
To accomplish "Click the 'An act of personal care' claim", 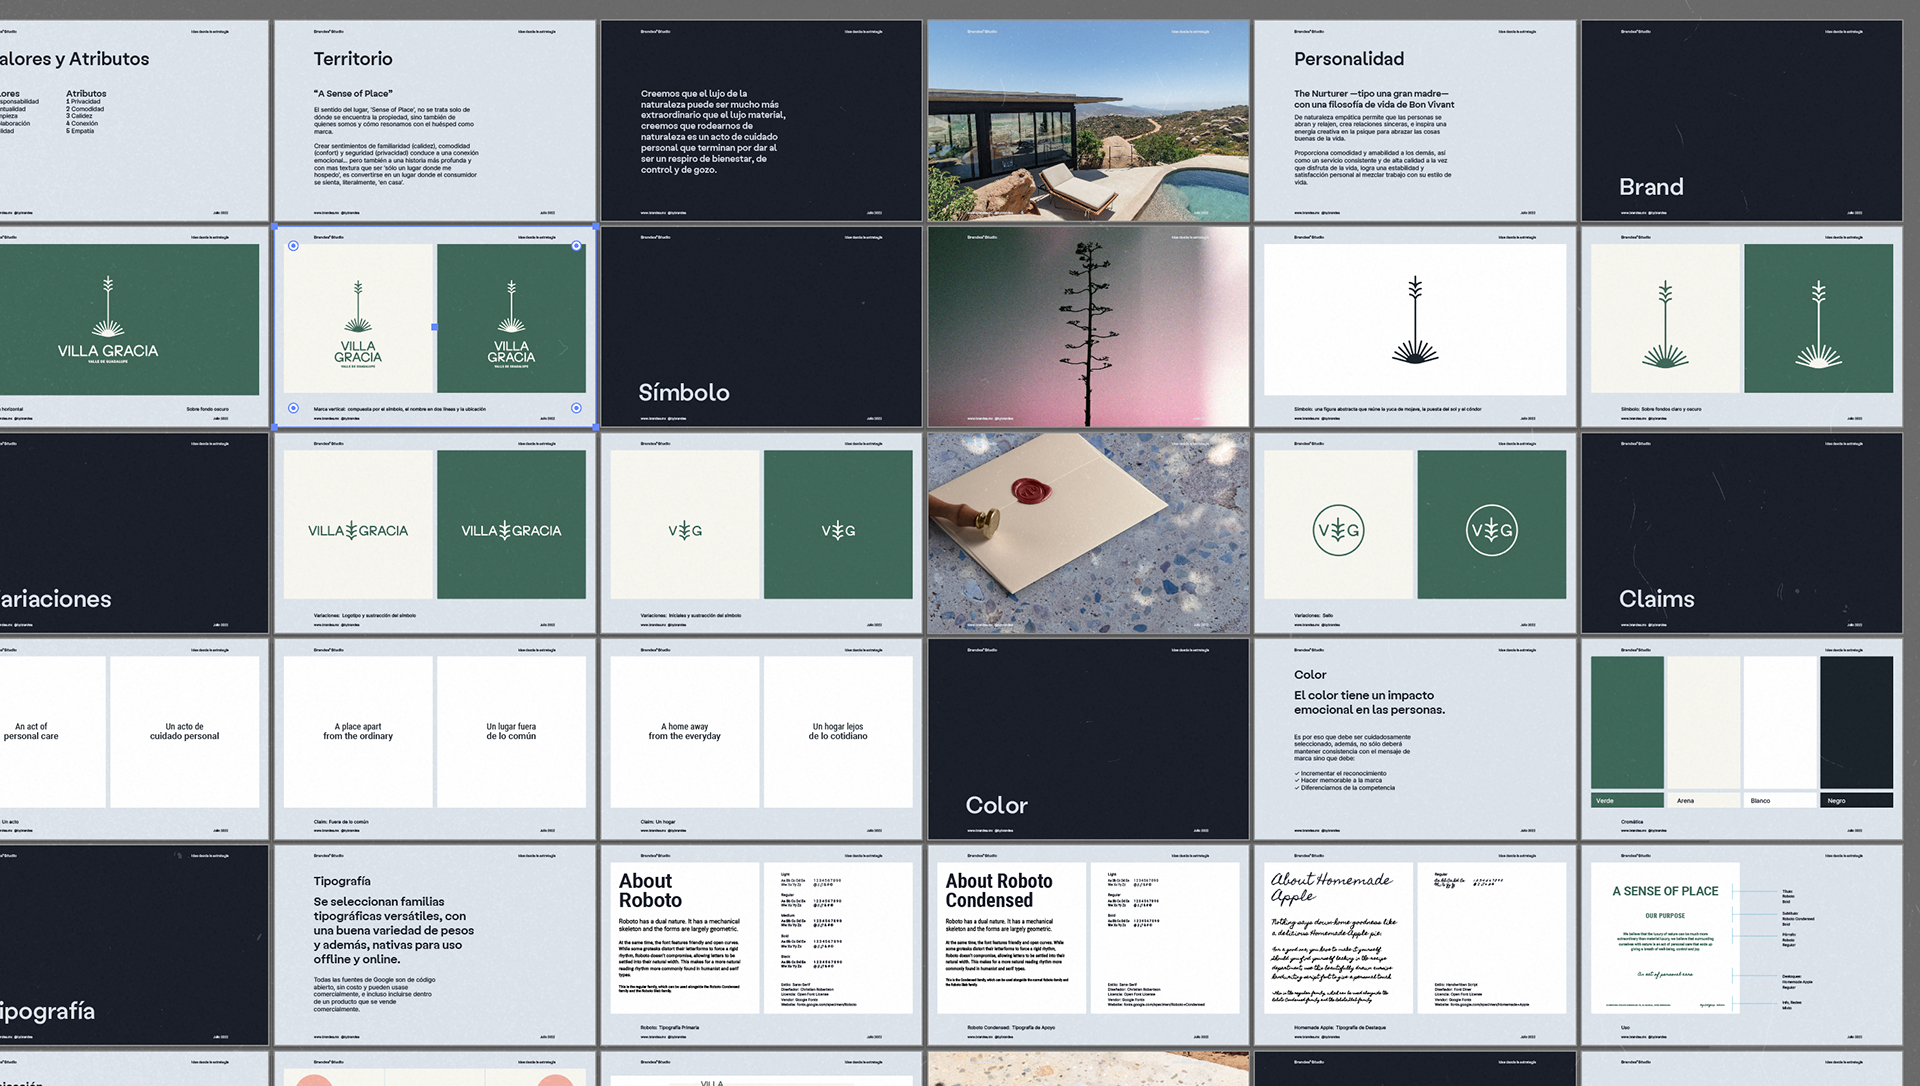I will (x=31, y=731).
